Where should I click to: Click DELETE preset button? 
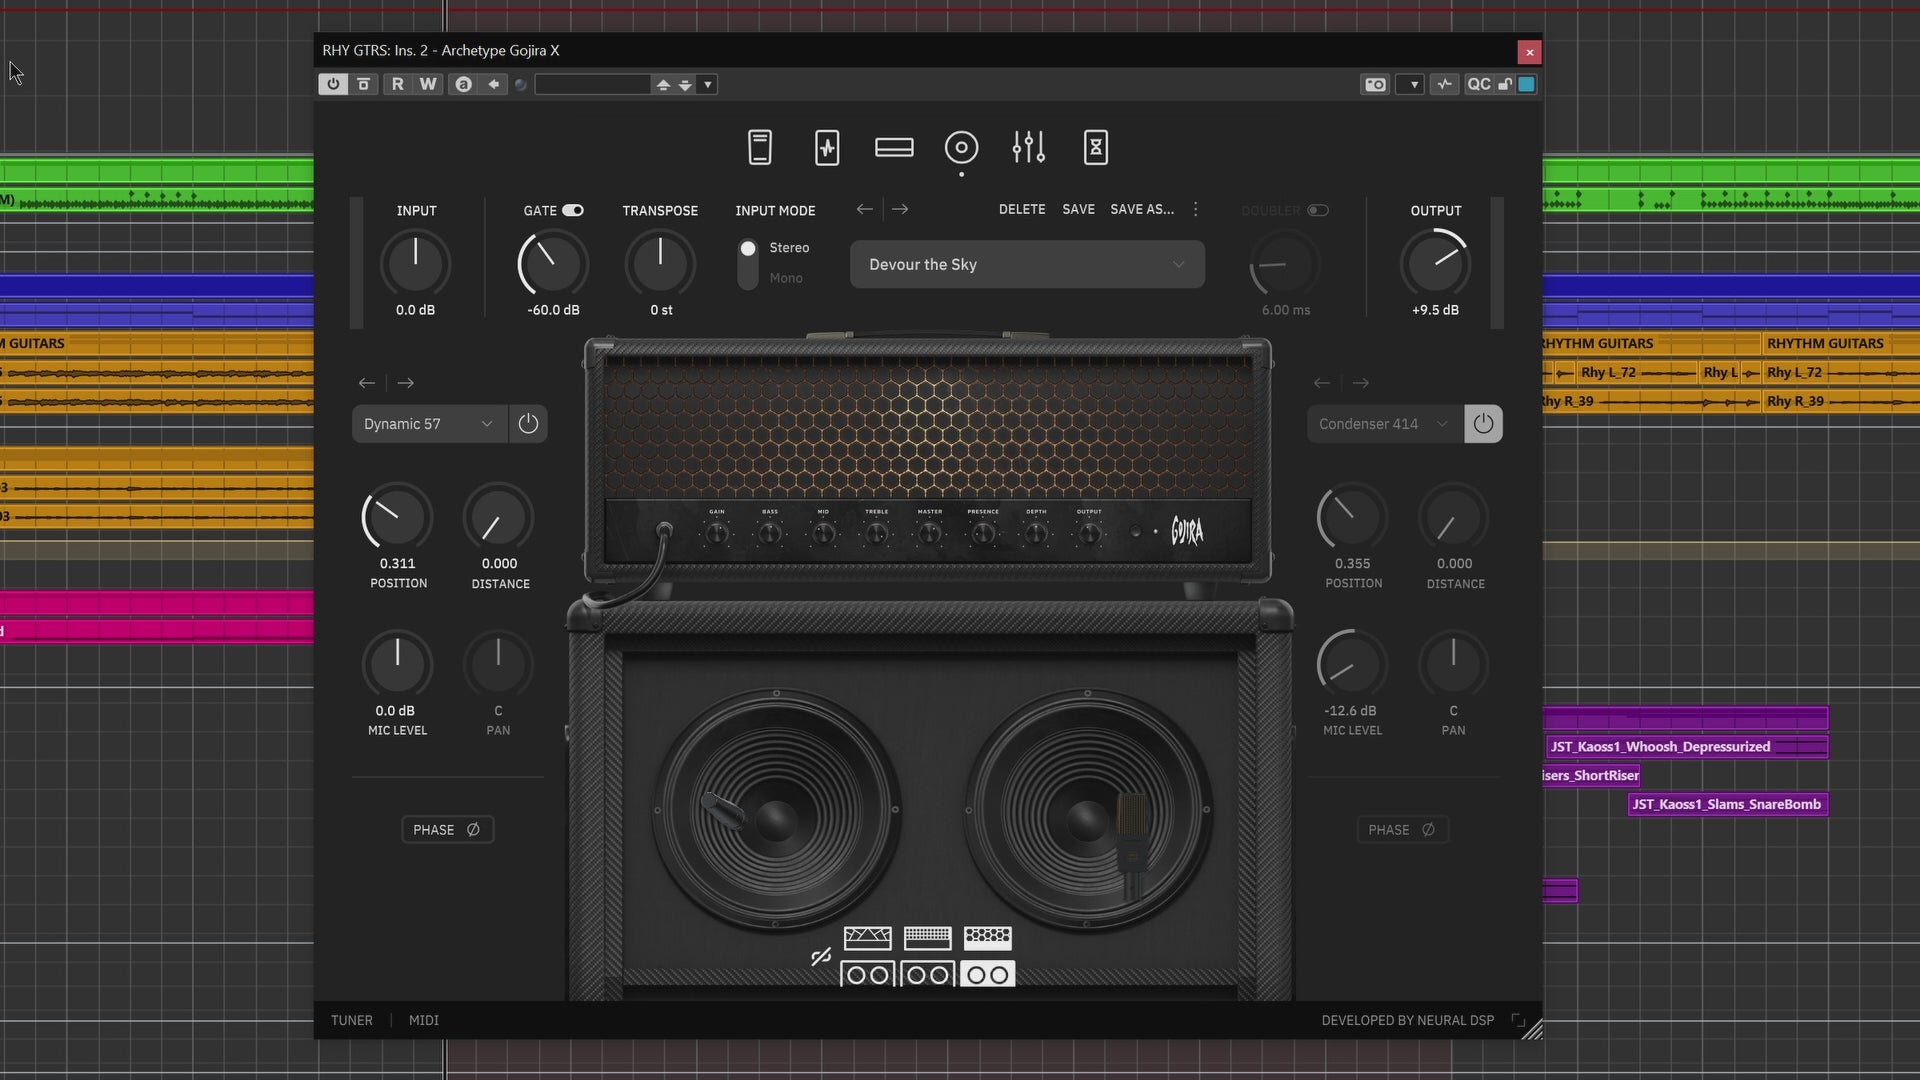coord(1022,209)
